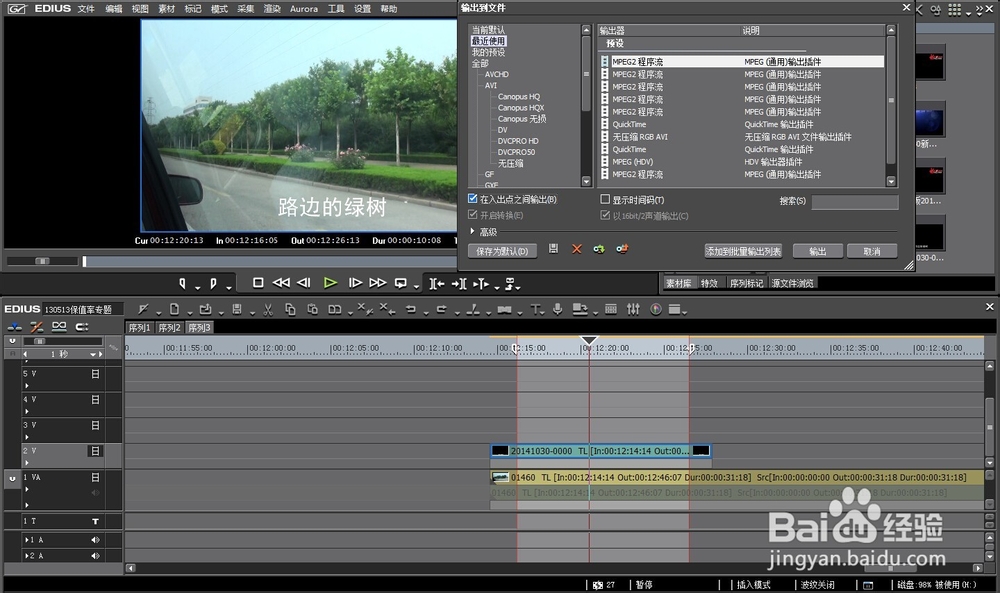Click the '搜索' search input field
1000x593 pixels.
pyautogui.click(x=855, y=202)
